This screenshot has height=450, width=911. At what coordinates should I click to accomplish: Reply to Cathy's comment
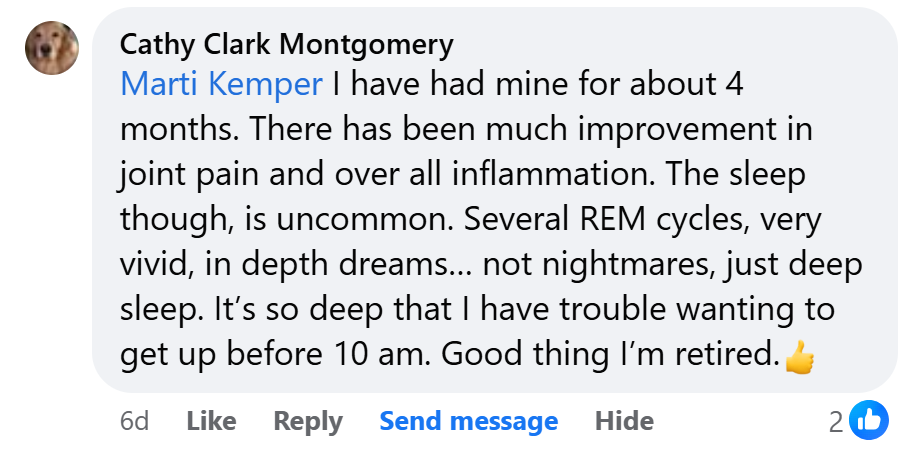(308, 422)
